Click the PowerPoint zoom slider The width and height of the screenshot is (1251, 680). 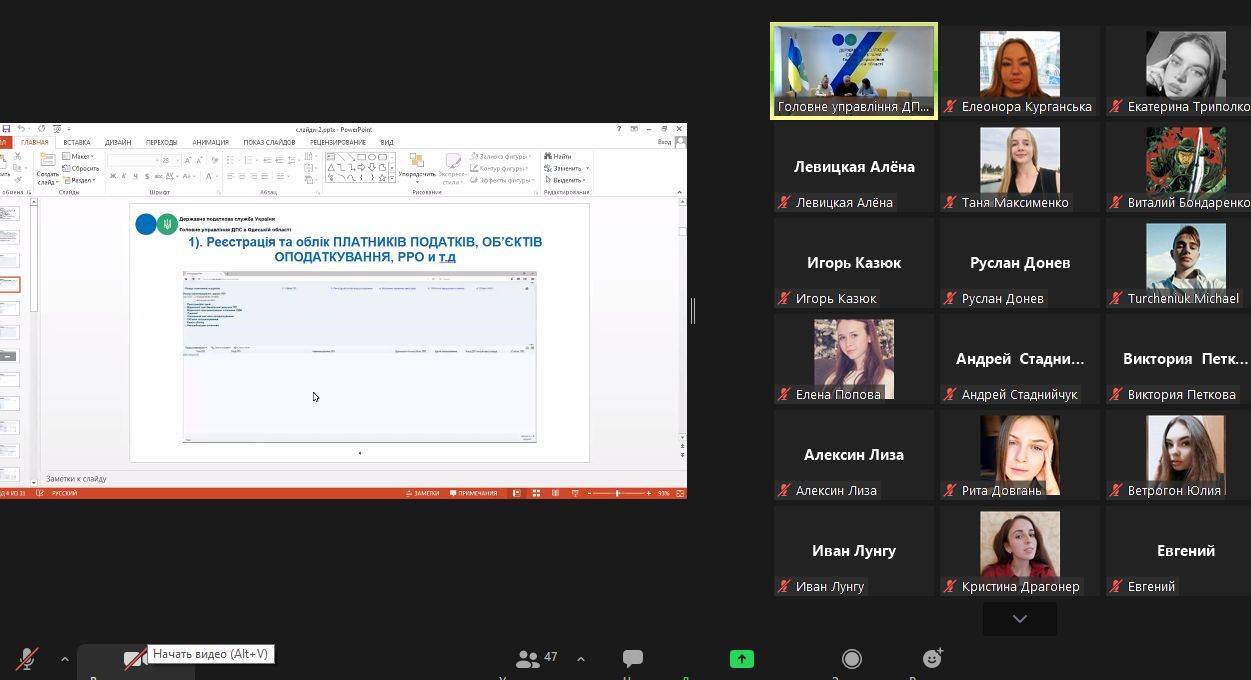tap(617, 493)
